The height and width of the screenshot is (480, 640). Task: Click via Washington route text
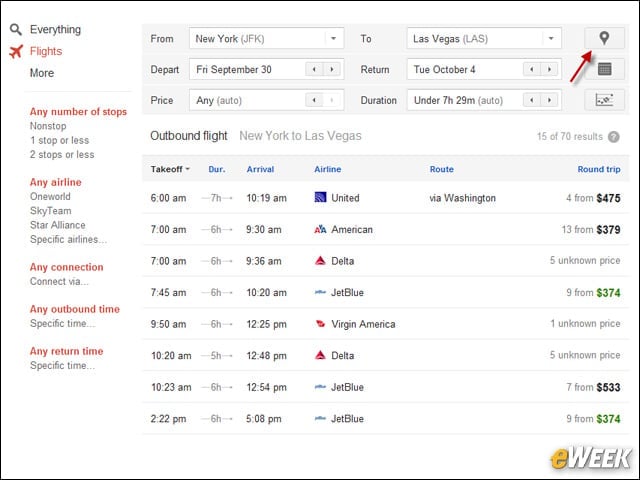[462, 198]
